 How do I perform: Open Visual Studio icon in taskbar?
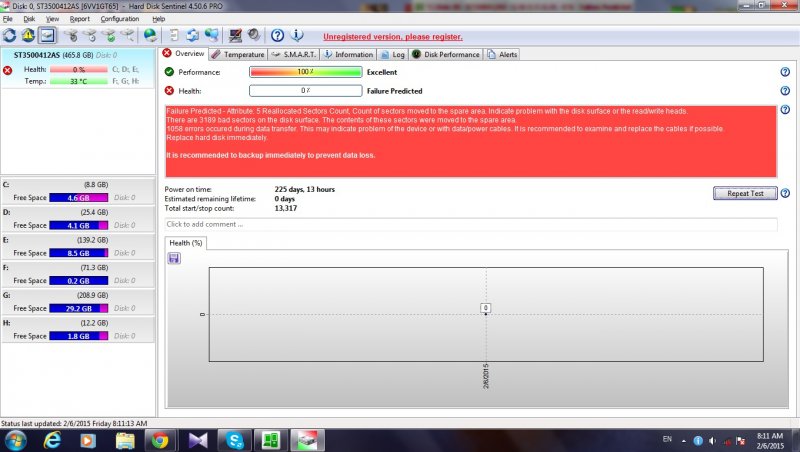tap(197, 440)
